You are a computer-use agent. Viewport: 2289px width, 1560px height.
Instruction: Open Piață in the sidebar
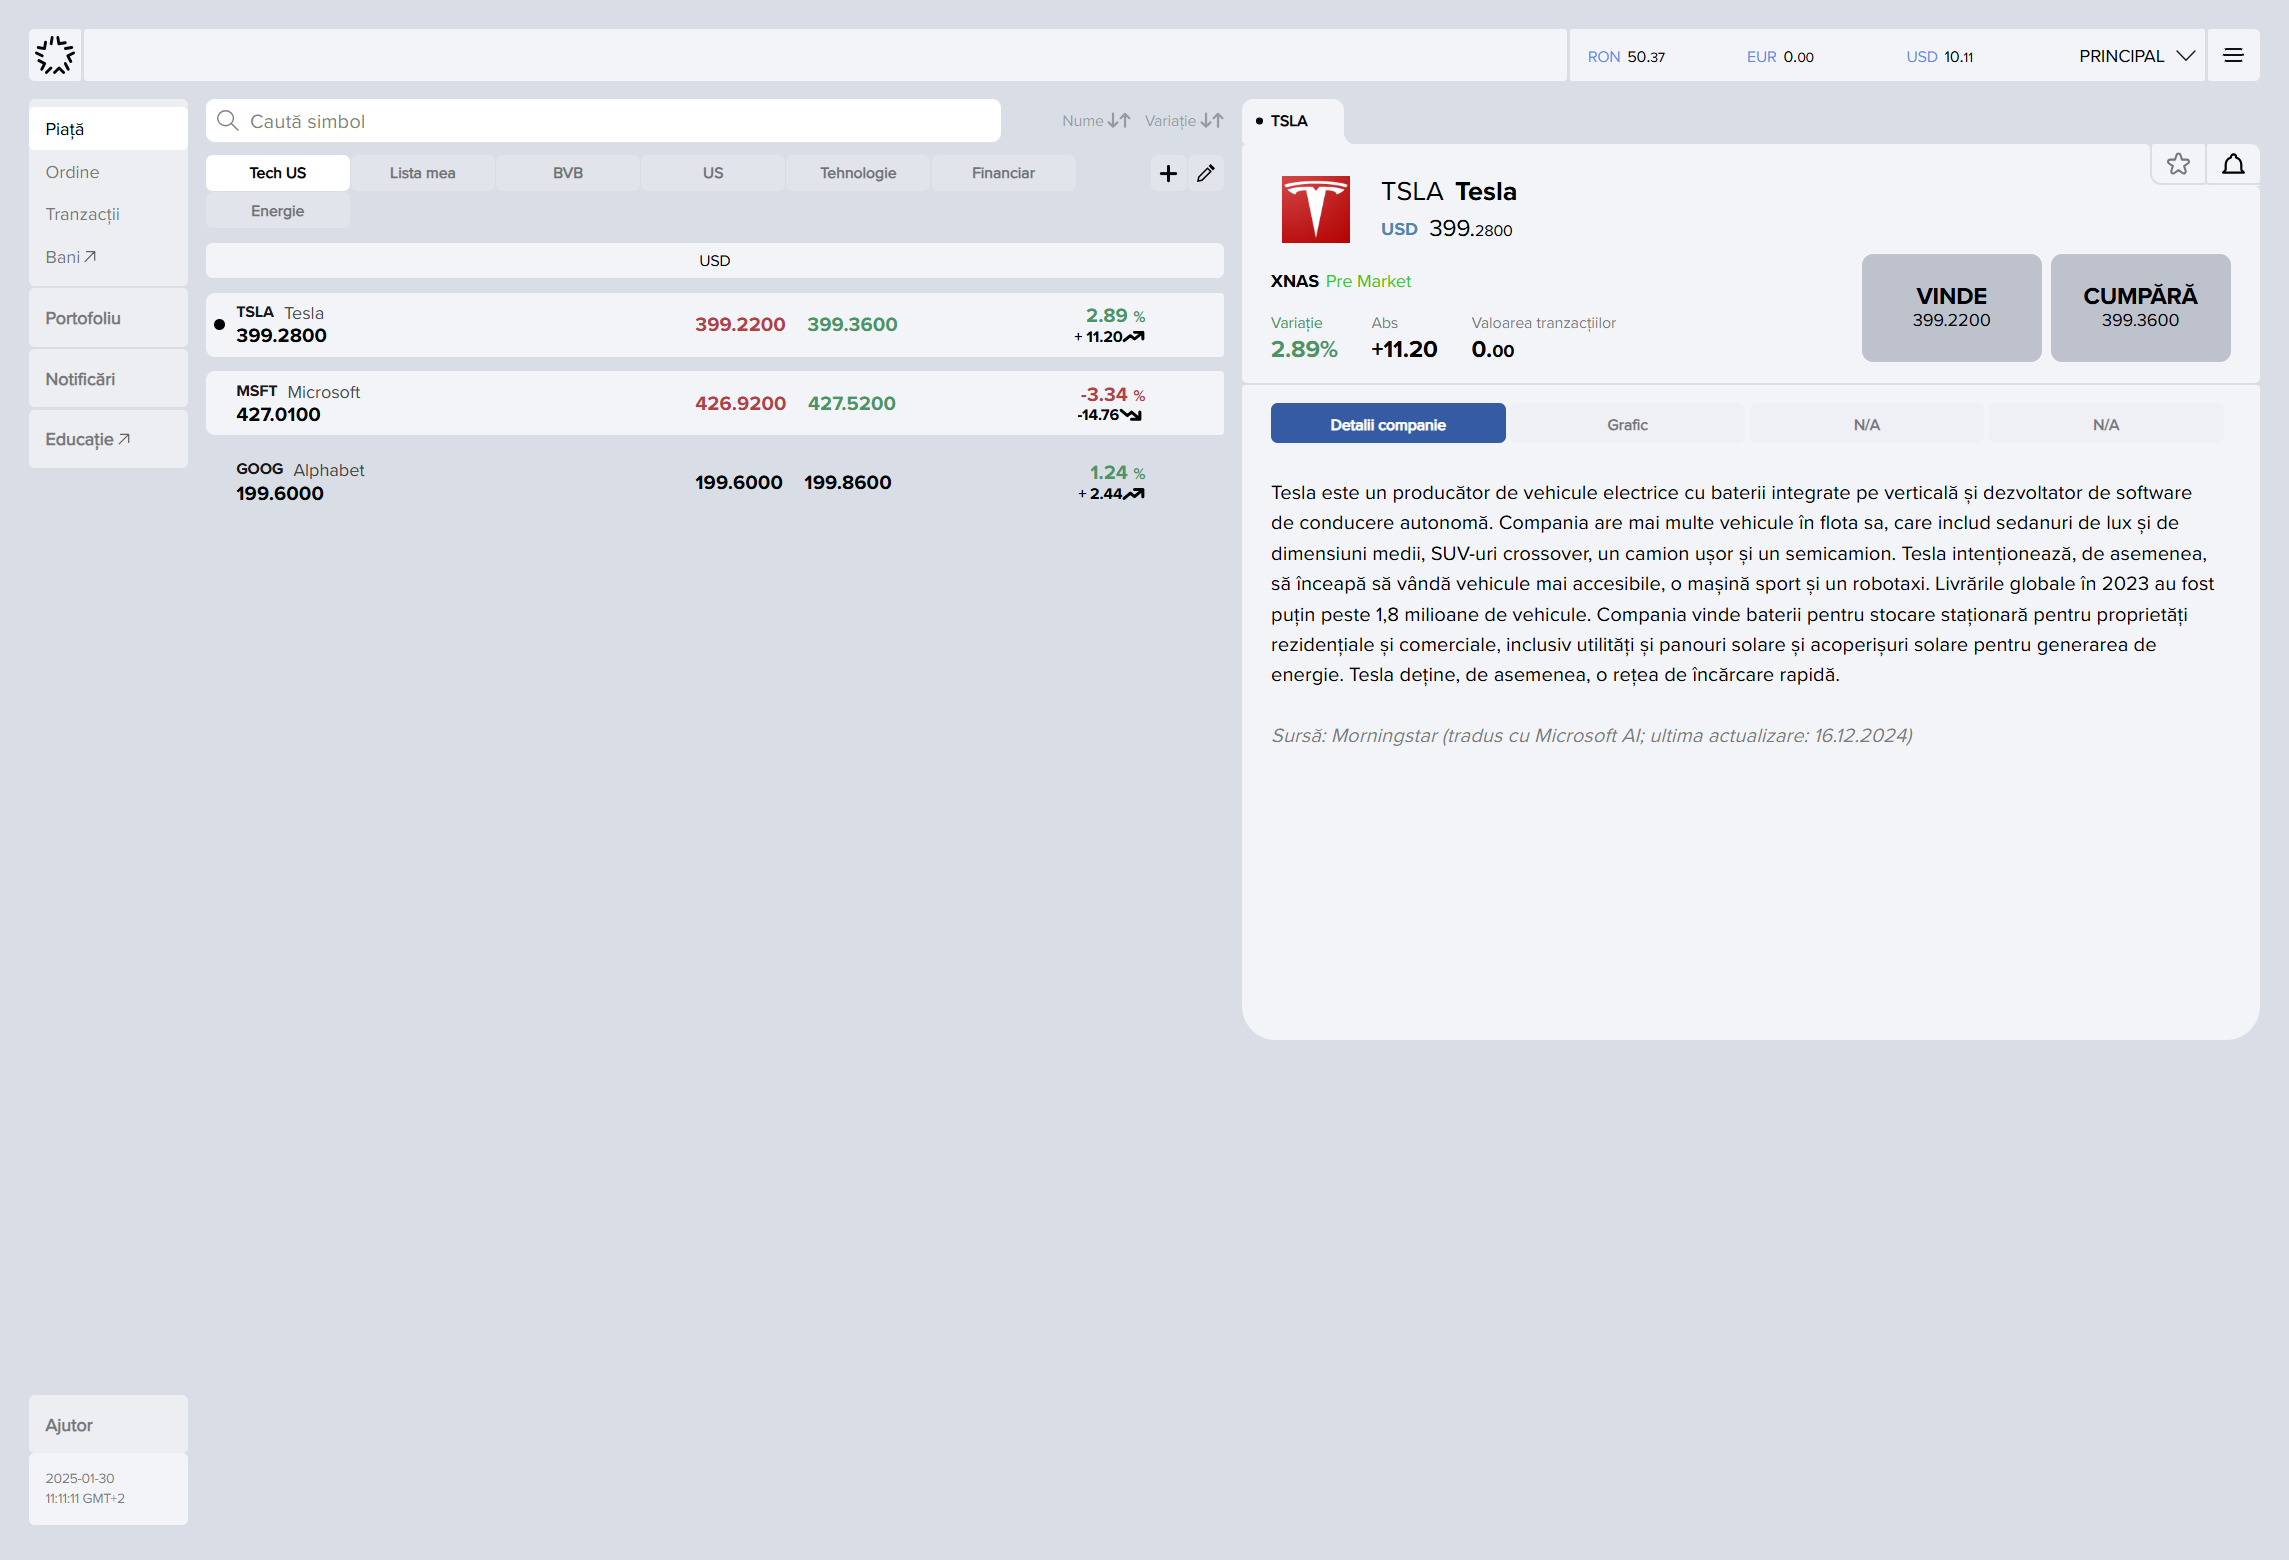[108, 129]
